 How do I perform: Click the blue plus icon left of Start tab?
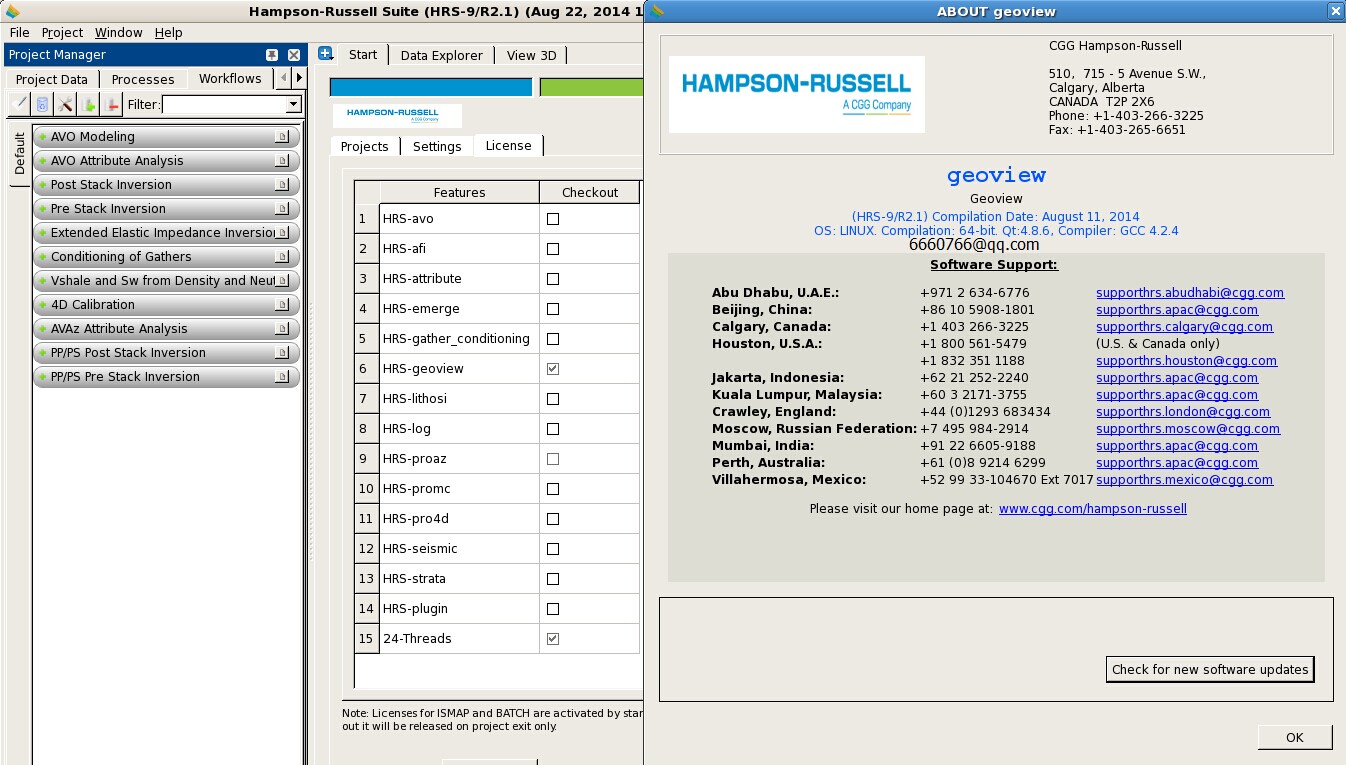(326, 54)
